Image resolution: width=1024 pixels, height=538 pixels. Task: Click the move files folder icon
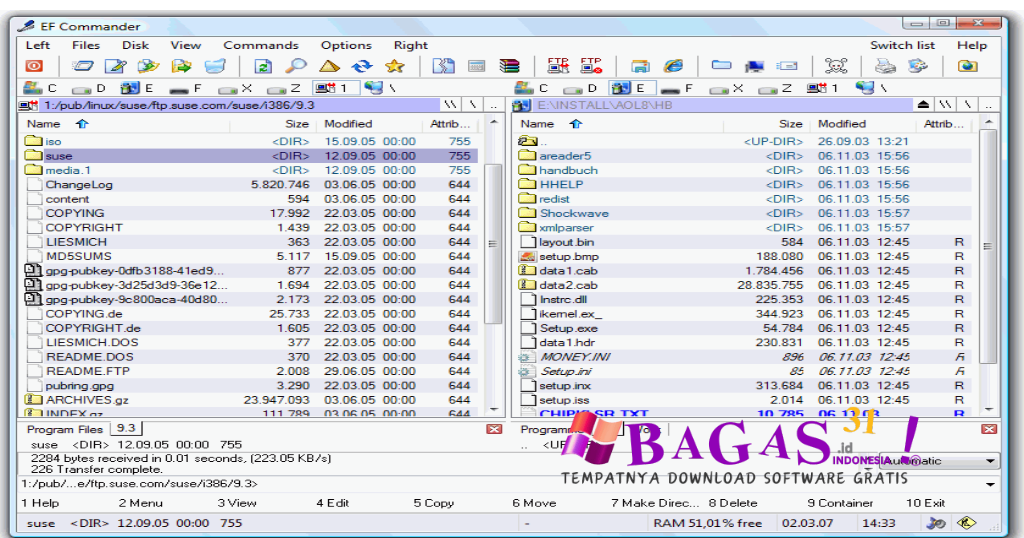pos(182,66)
